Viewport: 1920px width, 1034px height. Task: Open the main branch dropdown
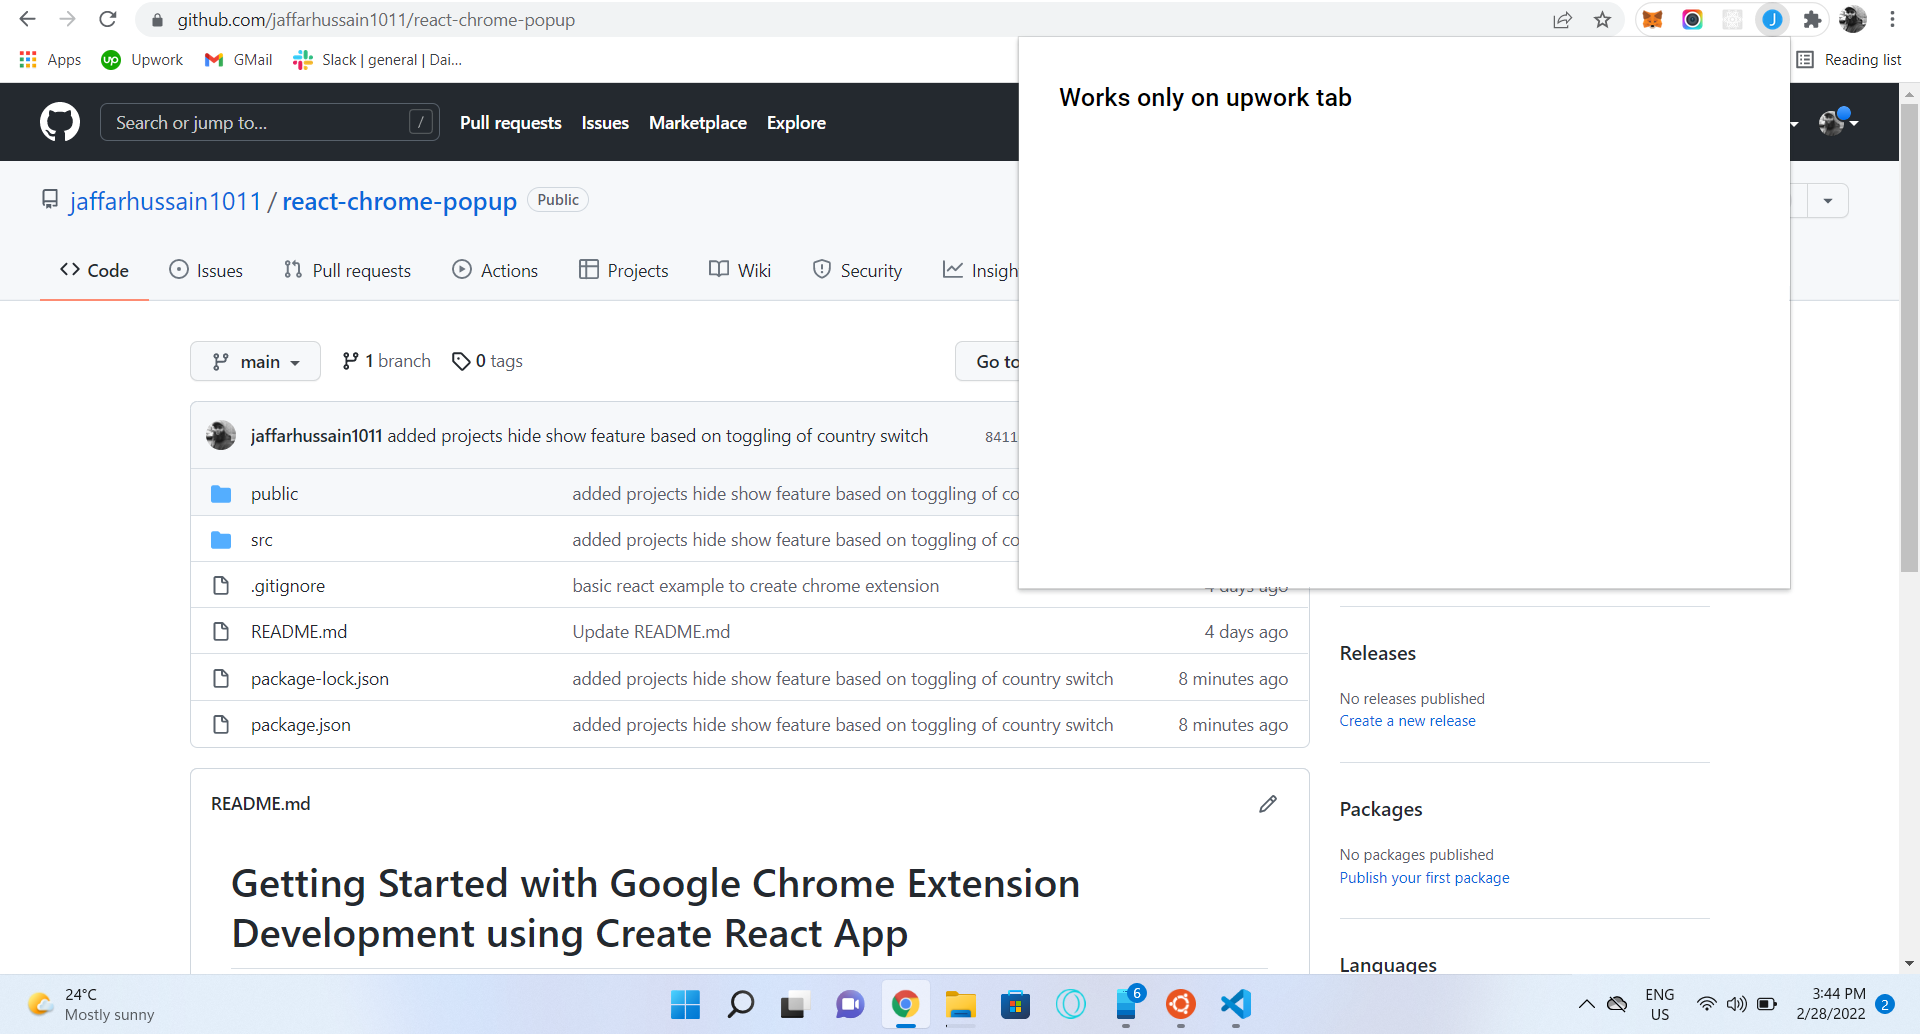pos(255,361)
